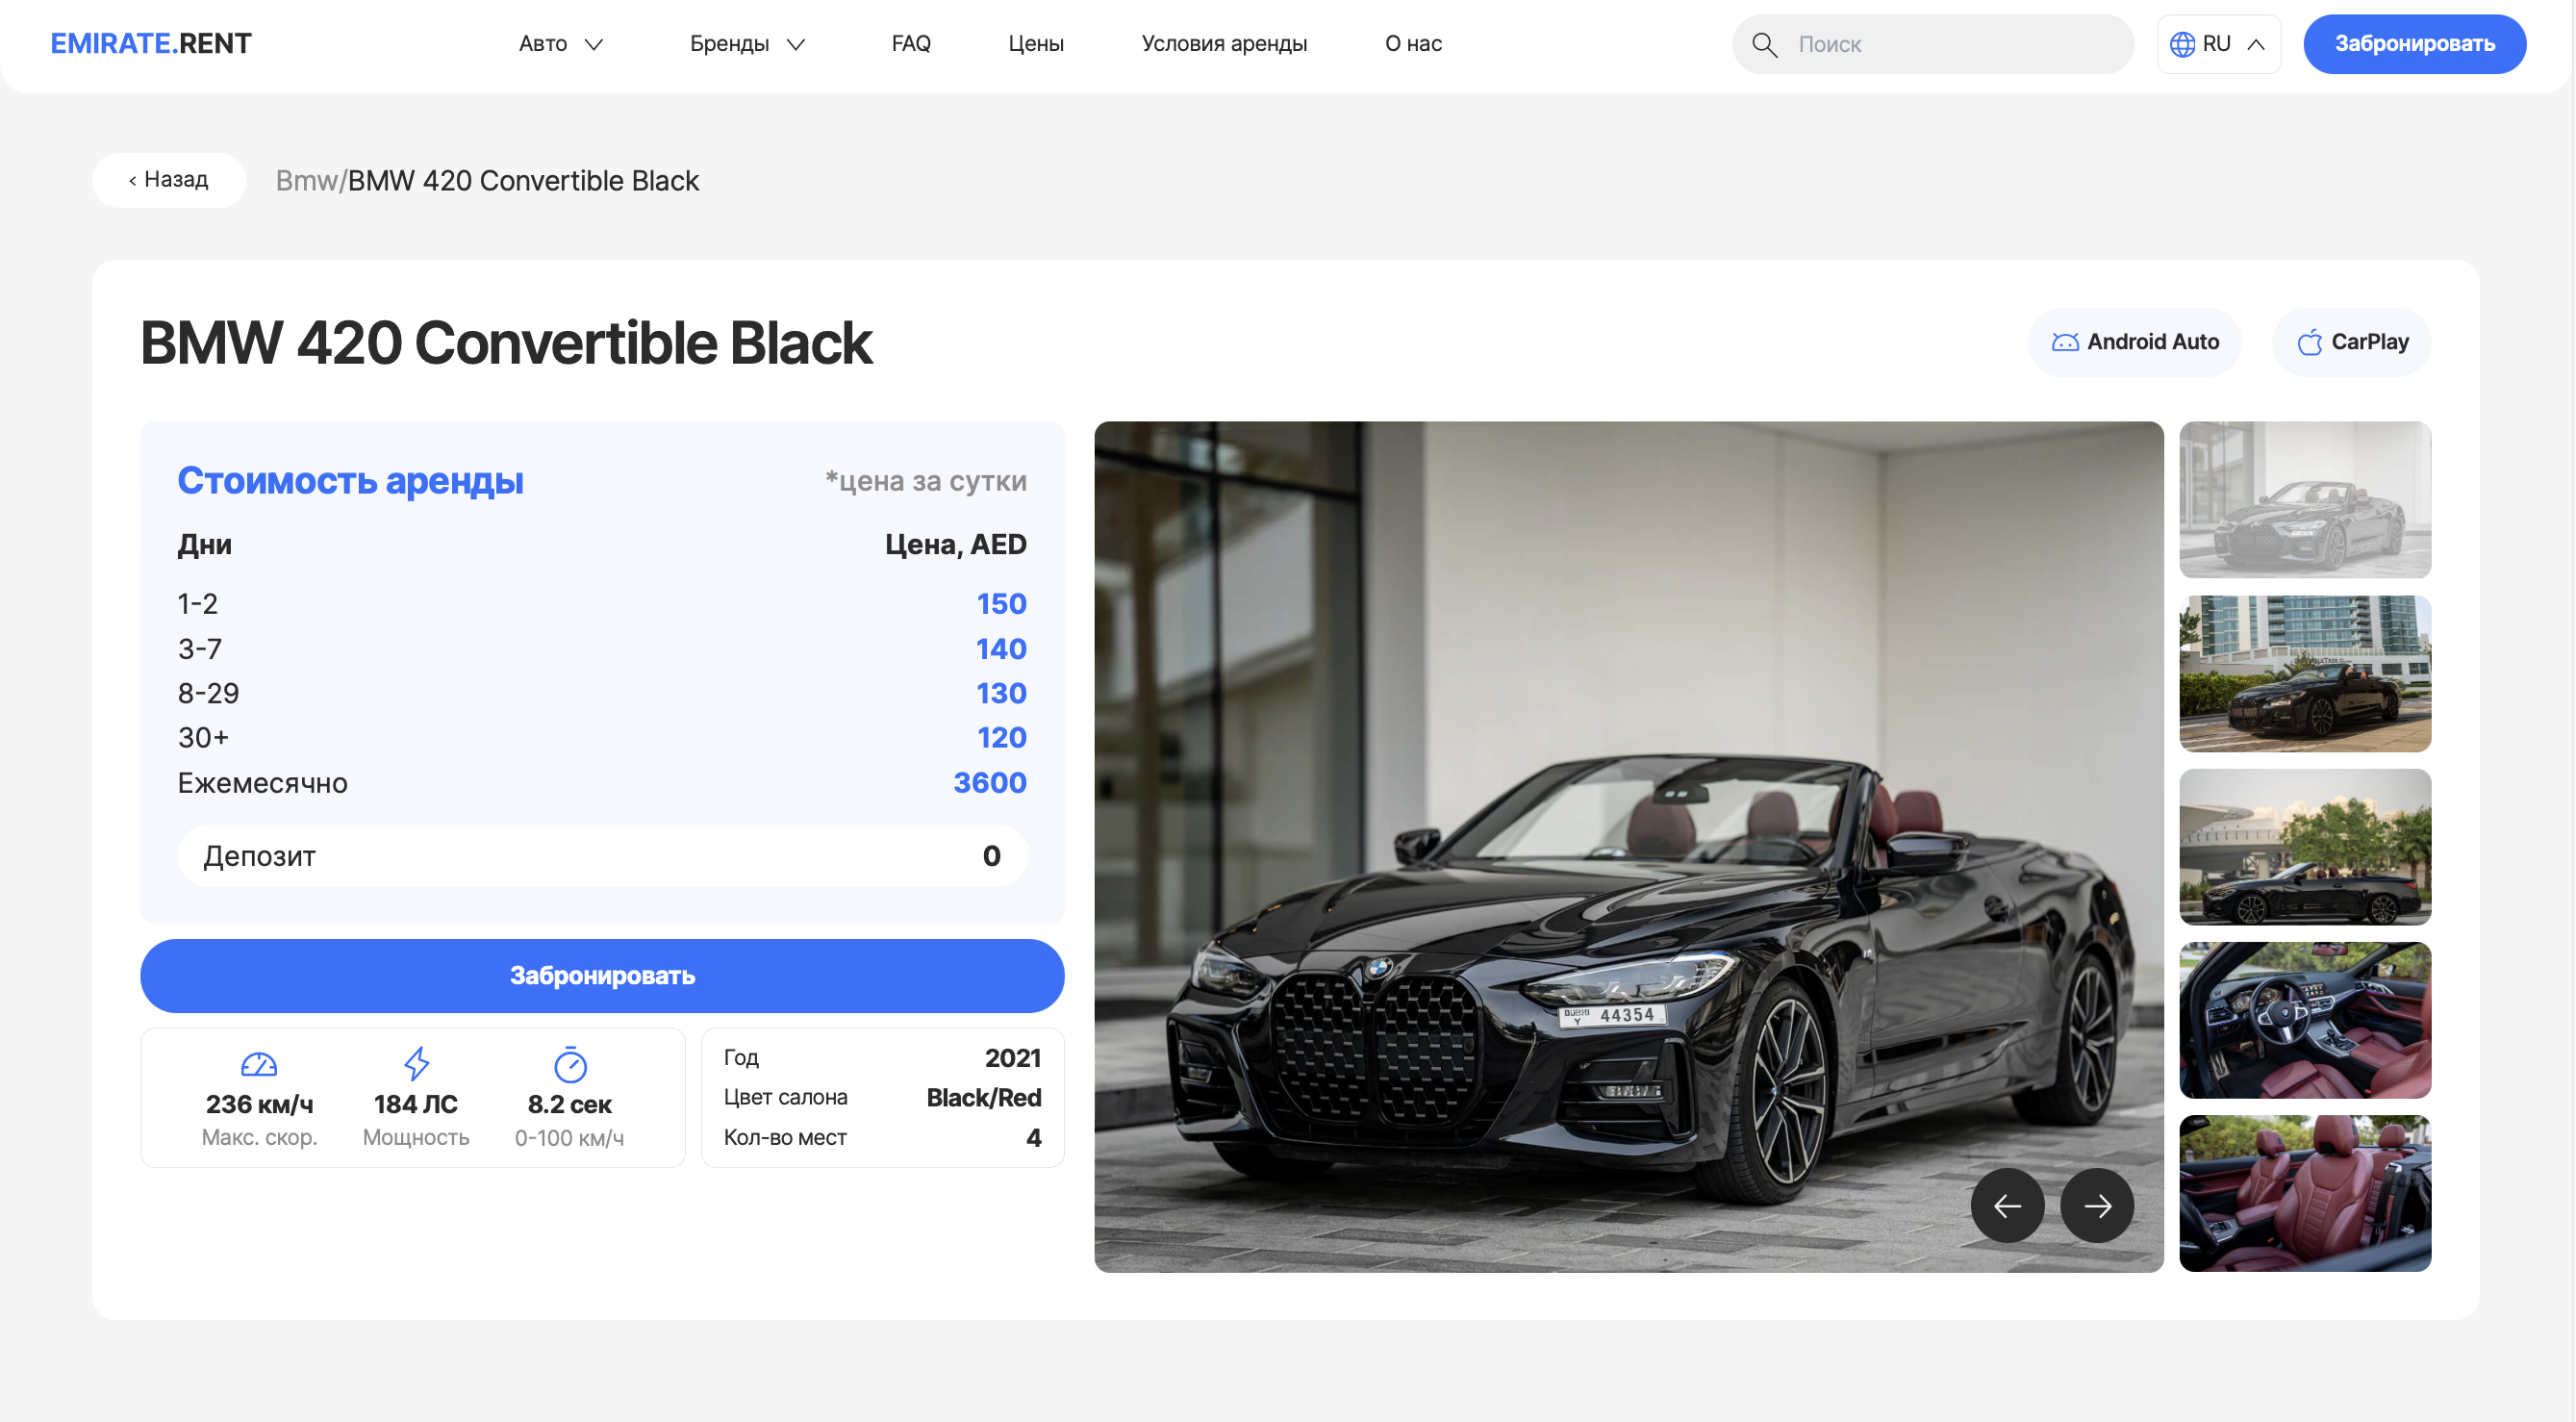Click the speedometer max speed icon

259,1064
